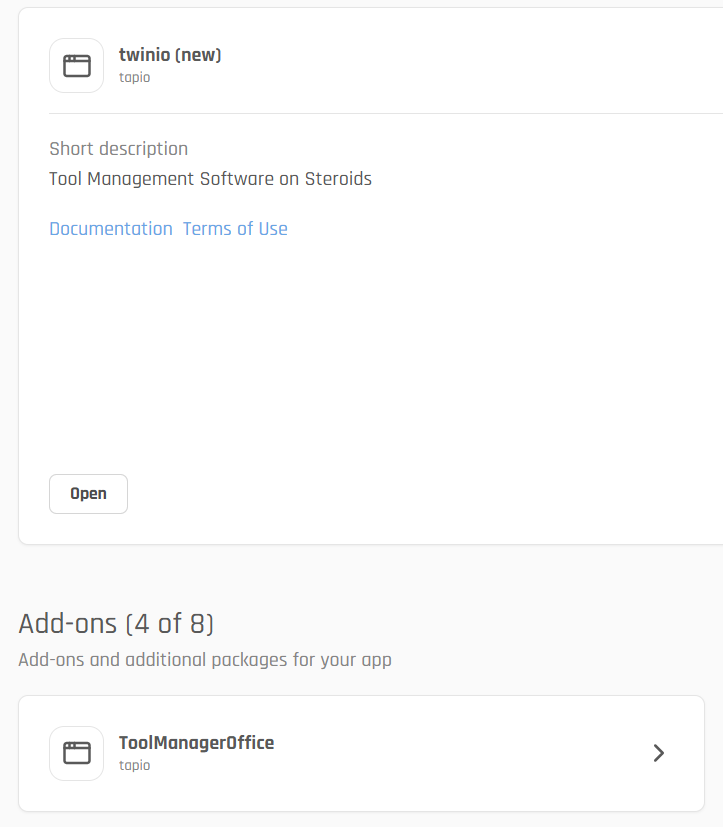Image resolution: width=723 pixels, height=827 pixels.
Task: Click the 'Tool Management Software on Steroids' text
Action: coord(210,179)
